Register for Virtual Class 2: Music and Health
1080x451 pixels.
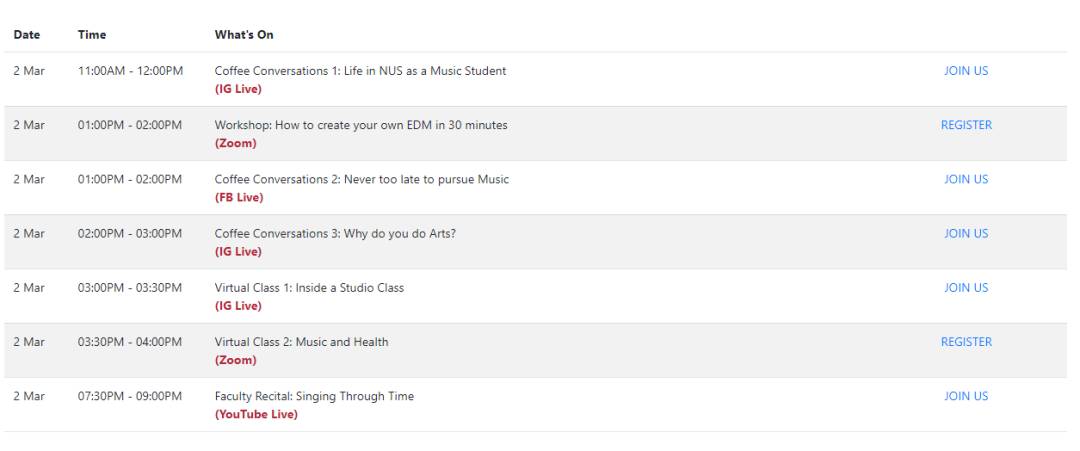tap(966, 341)
